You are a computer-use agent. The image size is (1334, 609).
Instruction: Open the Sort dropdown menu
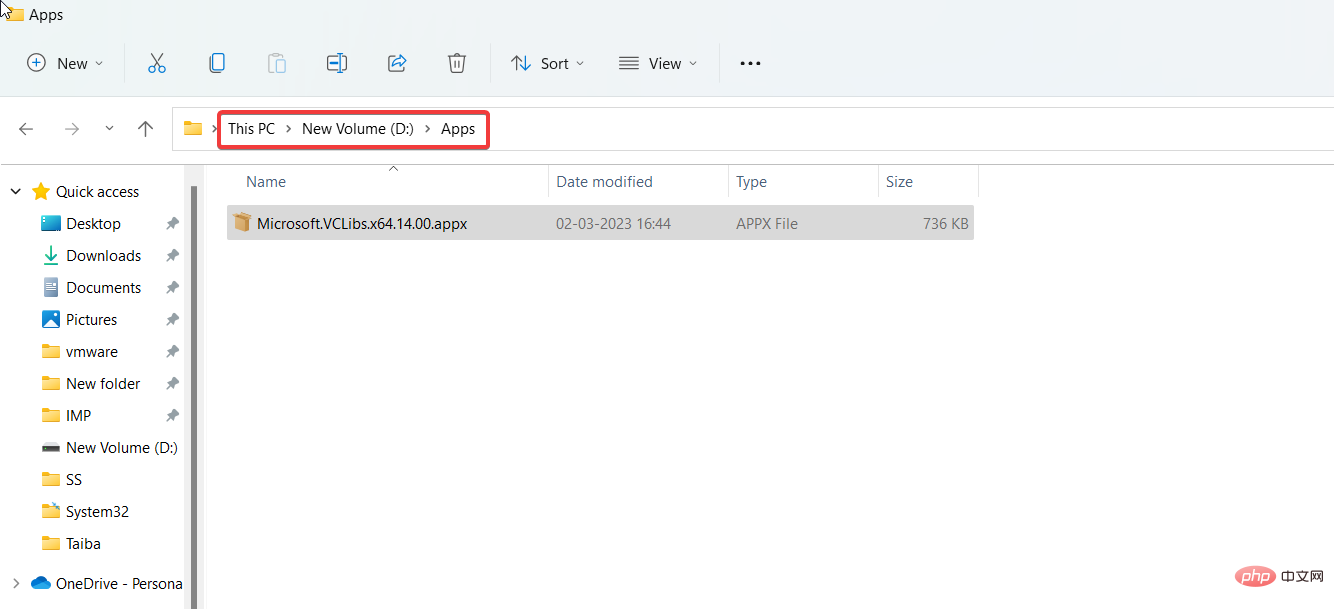click(x=547, y=63)
